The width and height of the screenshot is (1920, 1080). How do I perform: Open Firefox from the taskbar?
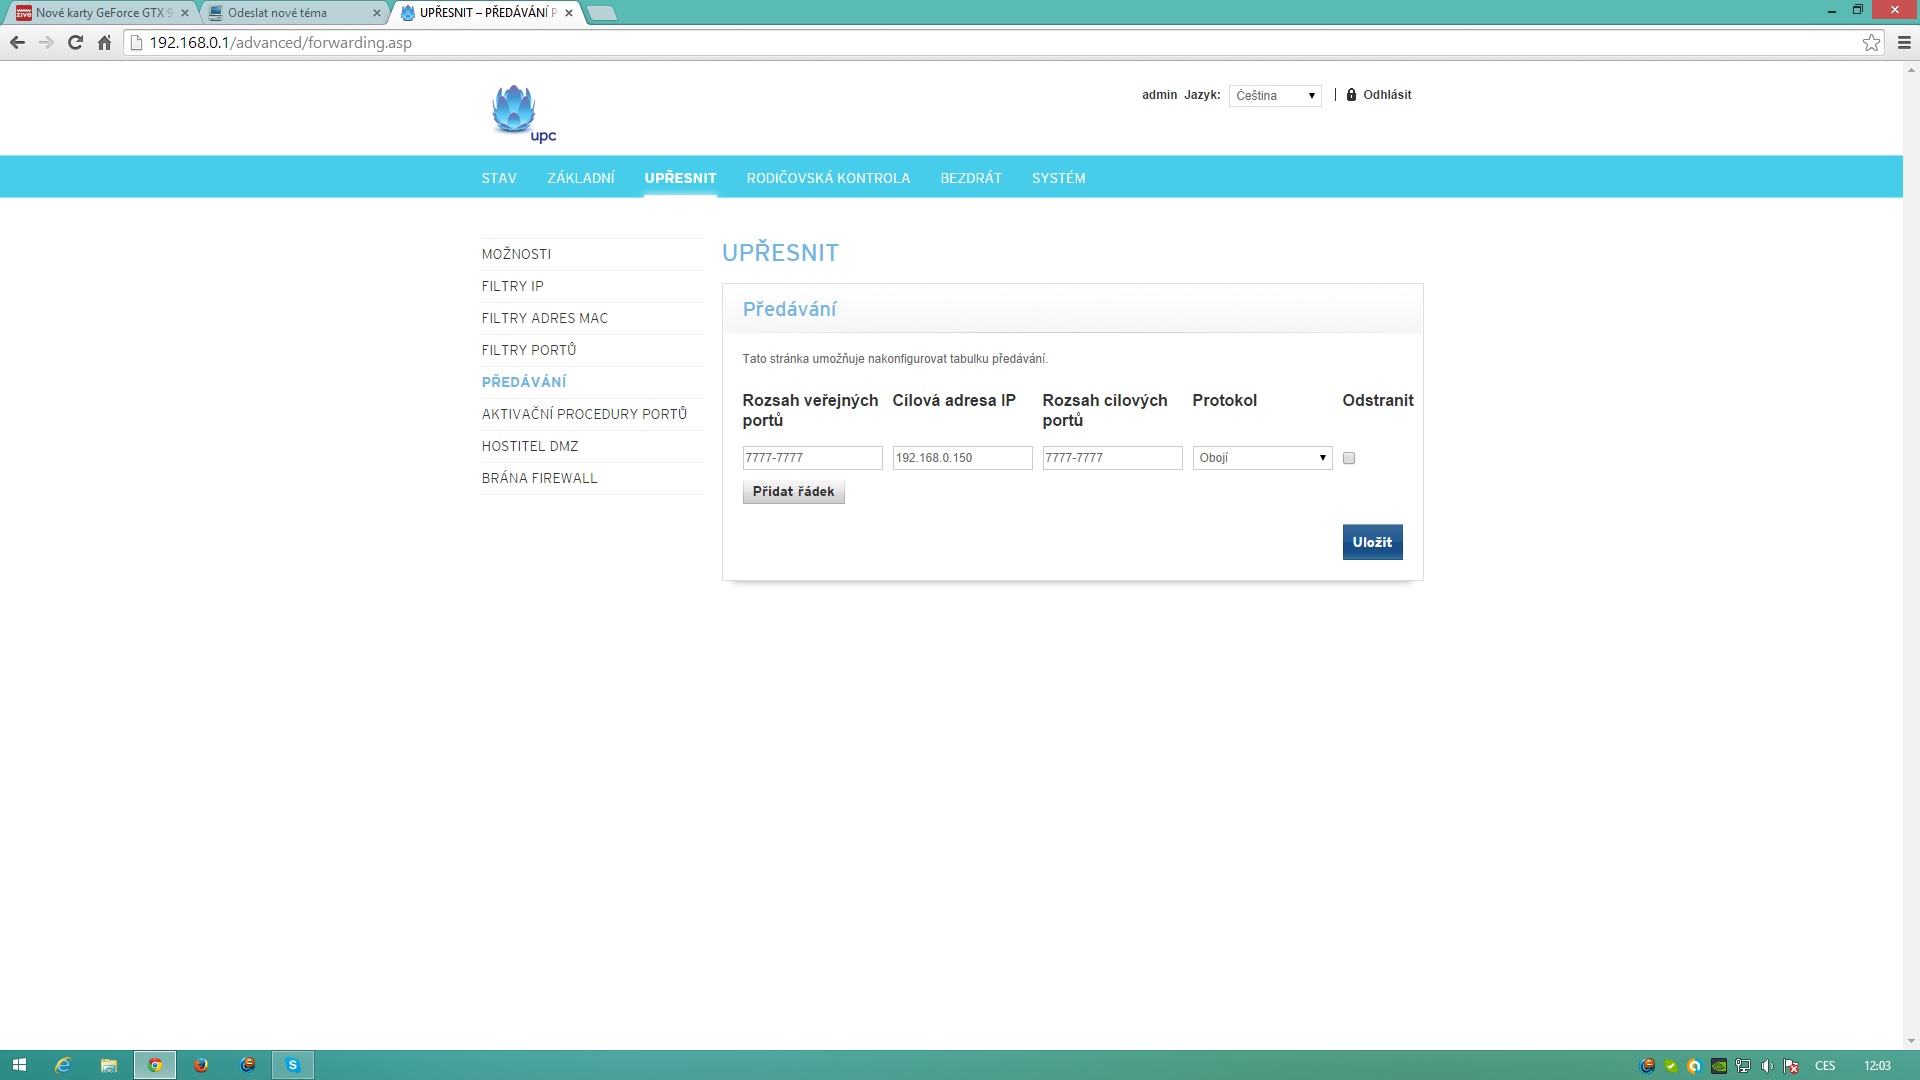tap(201, 1065)
